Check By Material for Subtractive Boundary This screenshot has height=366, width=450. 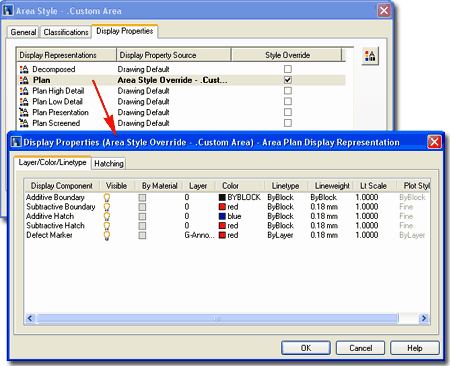(142, 207)
